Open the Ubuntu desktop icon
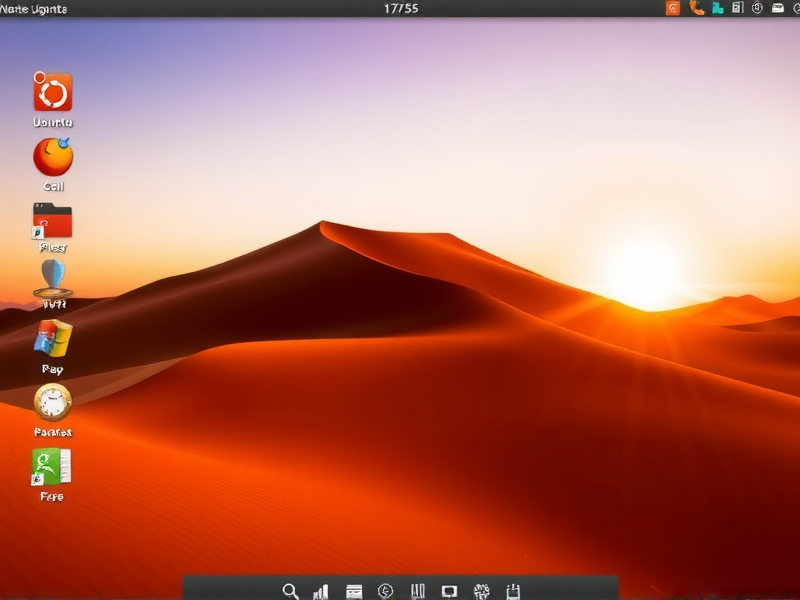This screenshot has height=600, width=800. tap(53, 93)
